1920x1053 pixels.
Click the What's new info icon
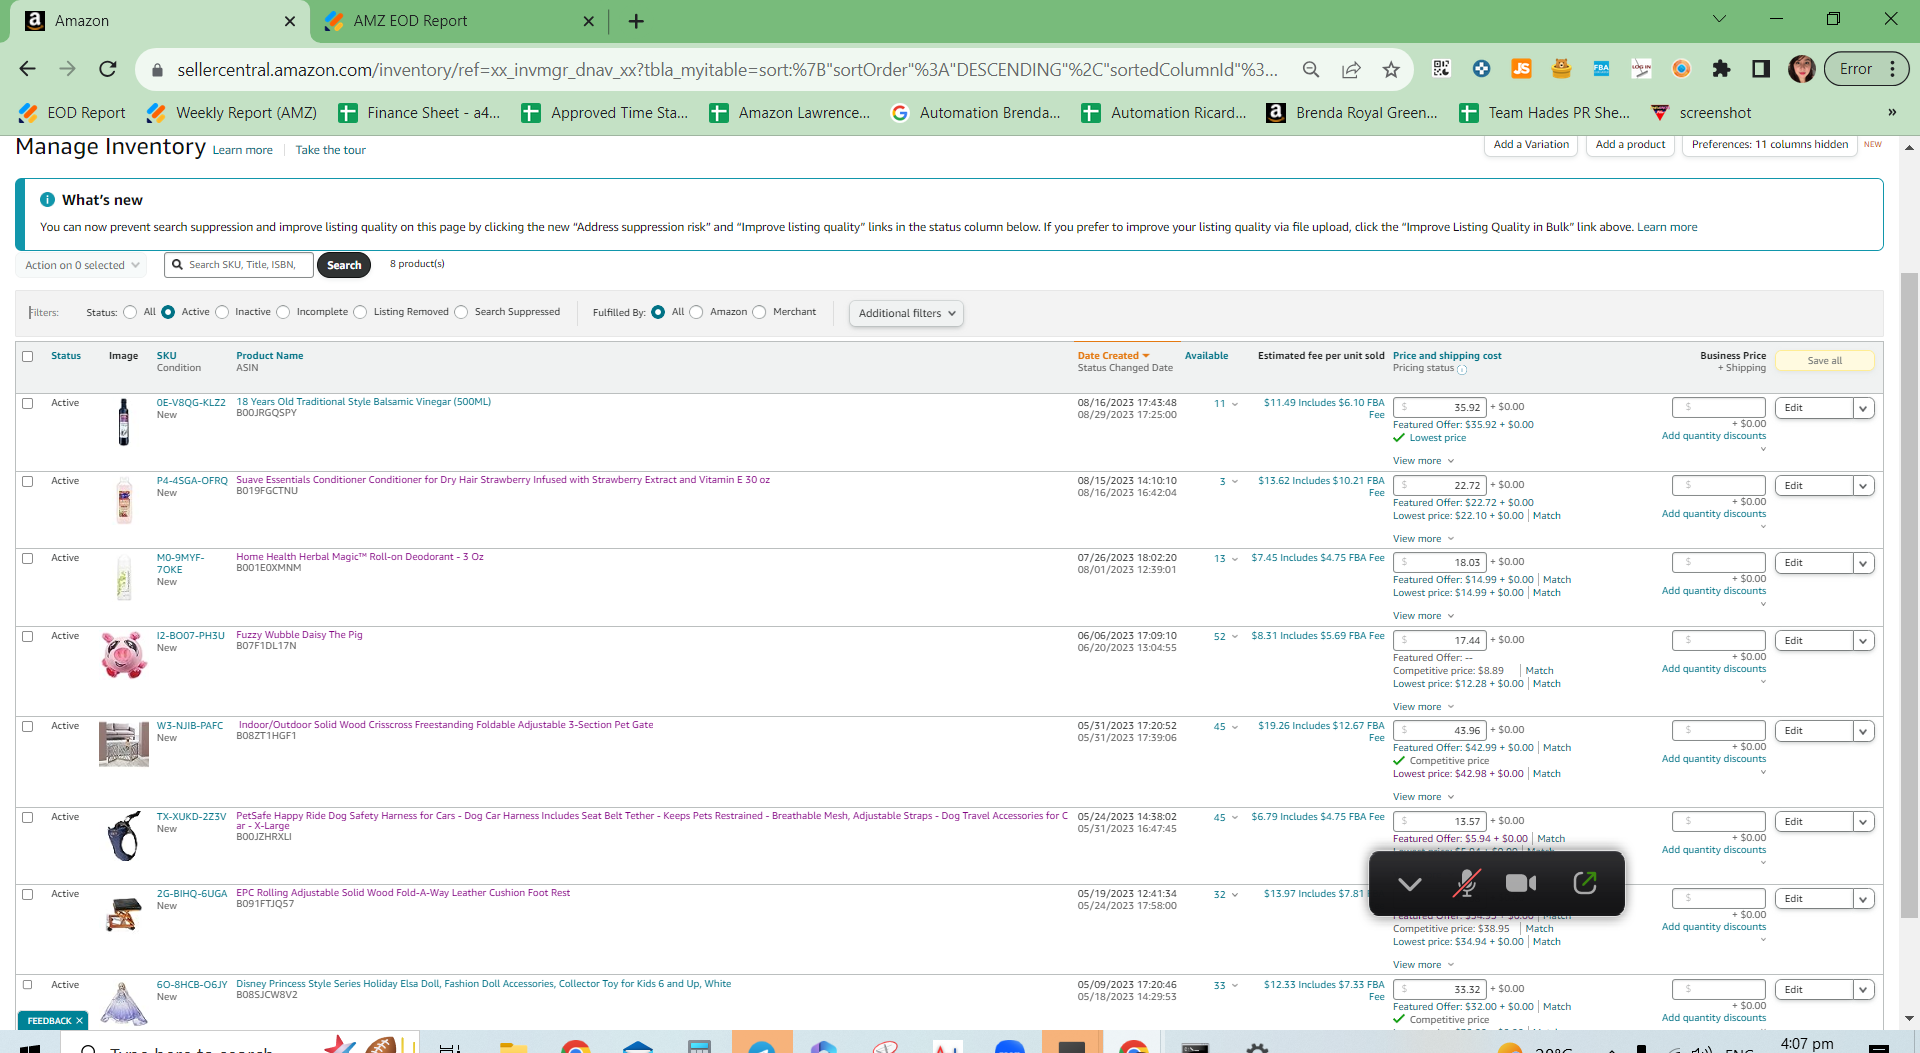(47, 200)
